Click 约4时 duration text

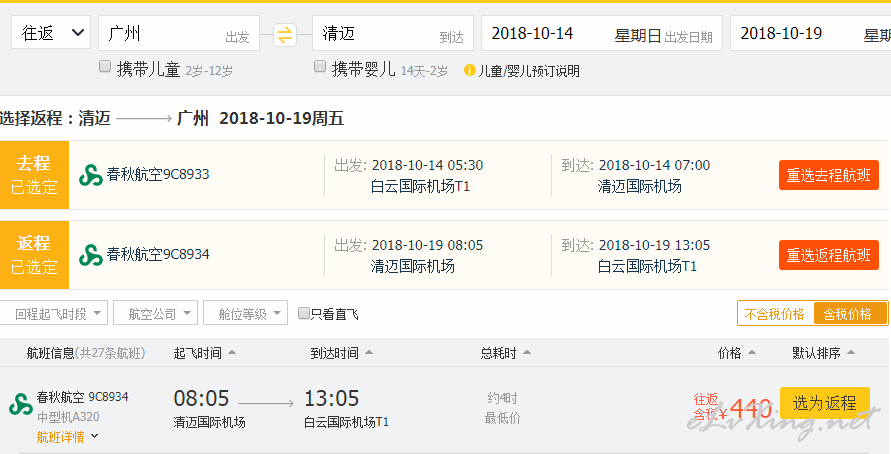(502, 398)
